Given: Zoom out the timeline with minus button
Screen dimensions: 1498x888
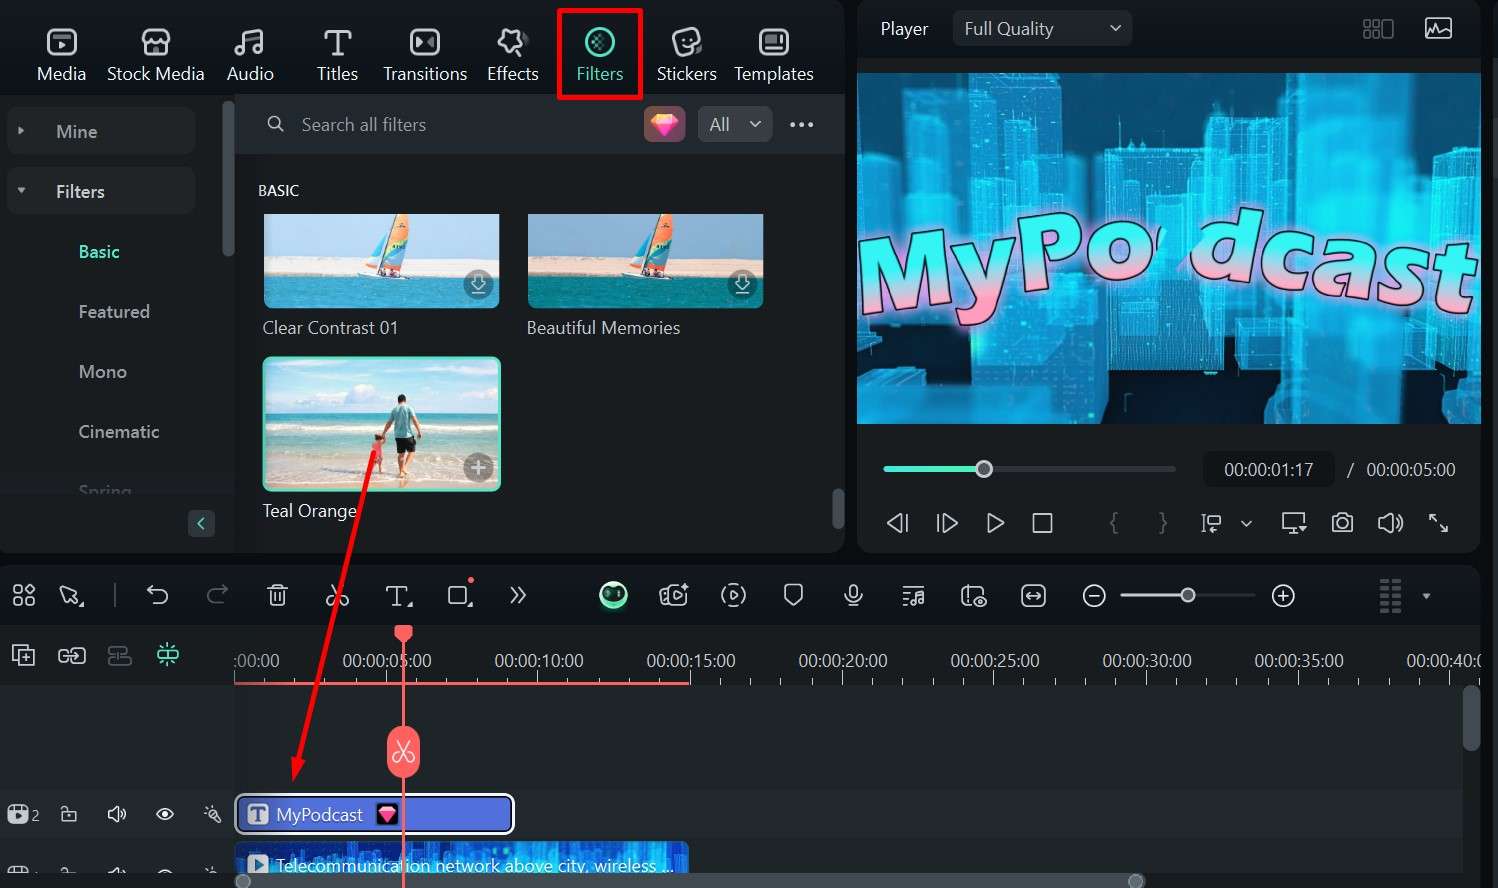Looking at the screenshot, I should click(1094, 596).
